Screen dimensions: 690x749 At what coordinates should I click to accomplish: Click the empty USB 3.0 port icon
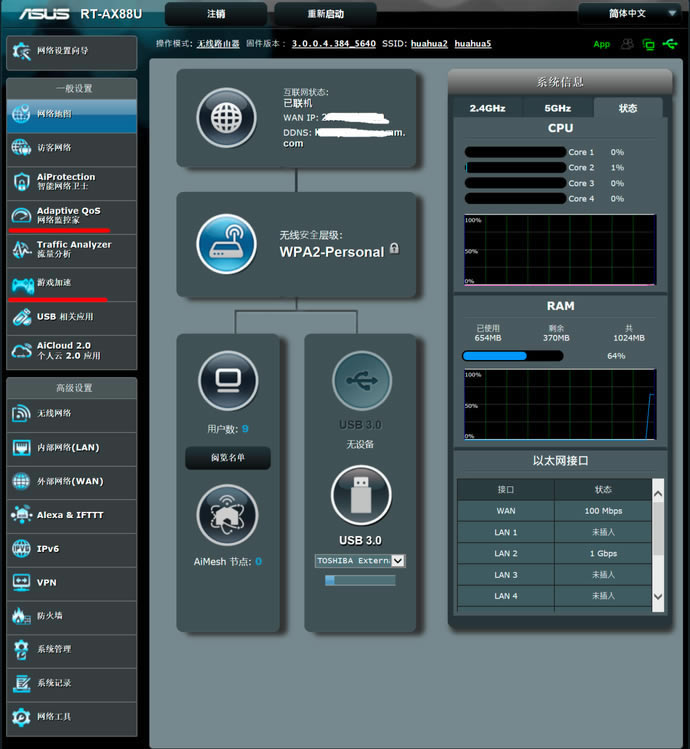[x=360, y=381]
